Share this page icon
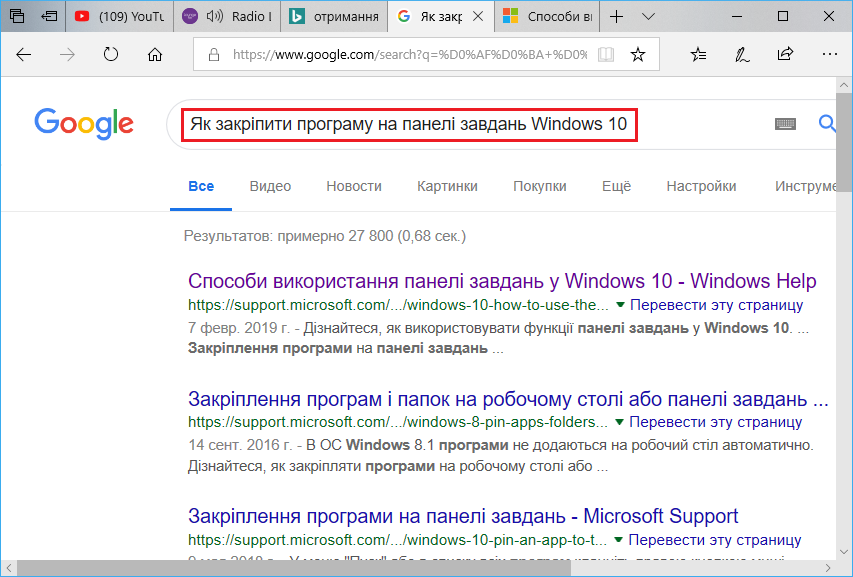853x577 pixels. point(785,54)
